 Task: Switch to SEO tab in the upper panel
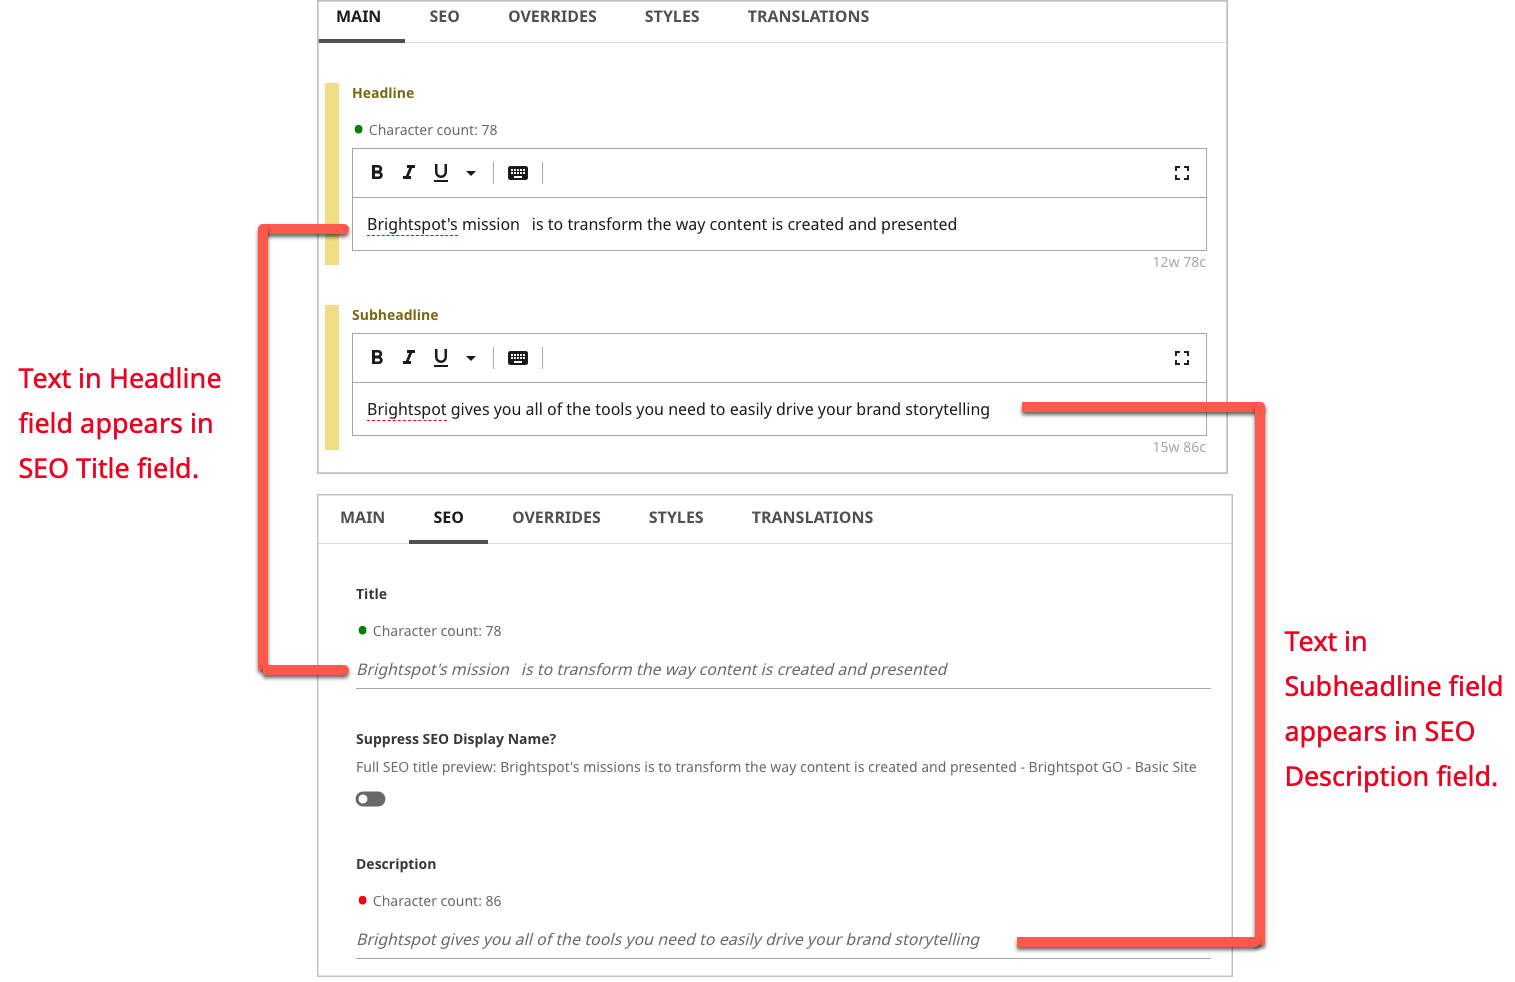pyautogui.click(x=445, y=17)
